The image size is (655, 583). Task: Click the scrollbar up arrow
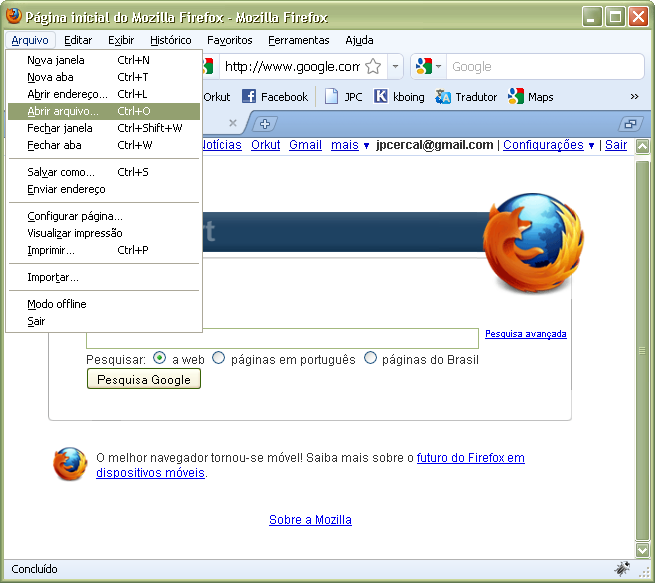click(x=642, y=147)
